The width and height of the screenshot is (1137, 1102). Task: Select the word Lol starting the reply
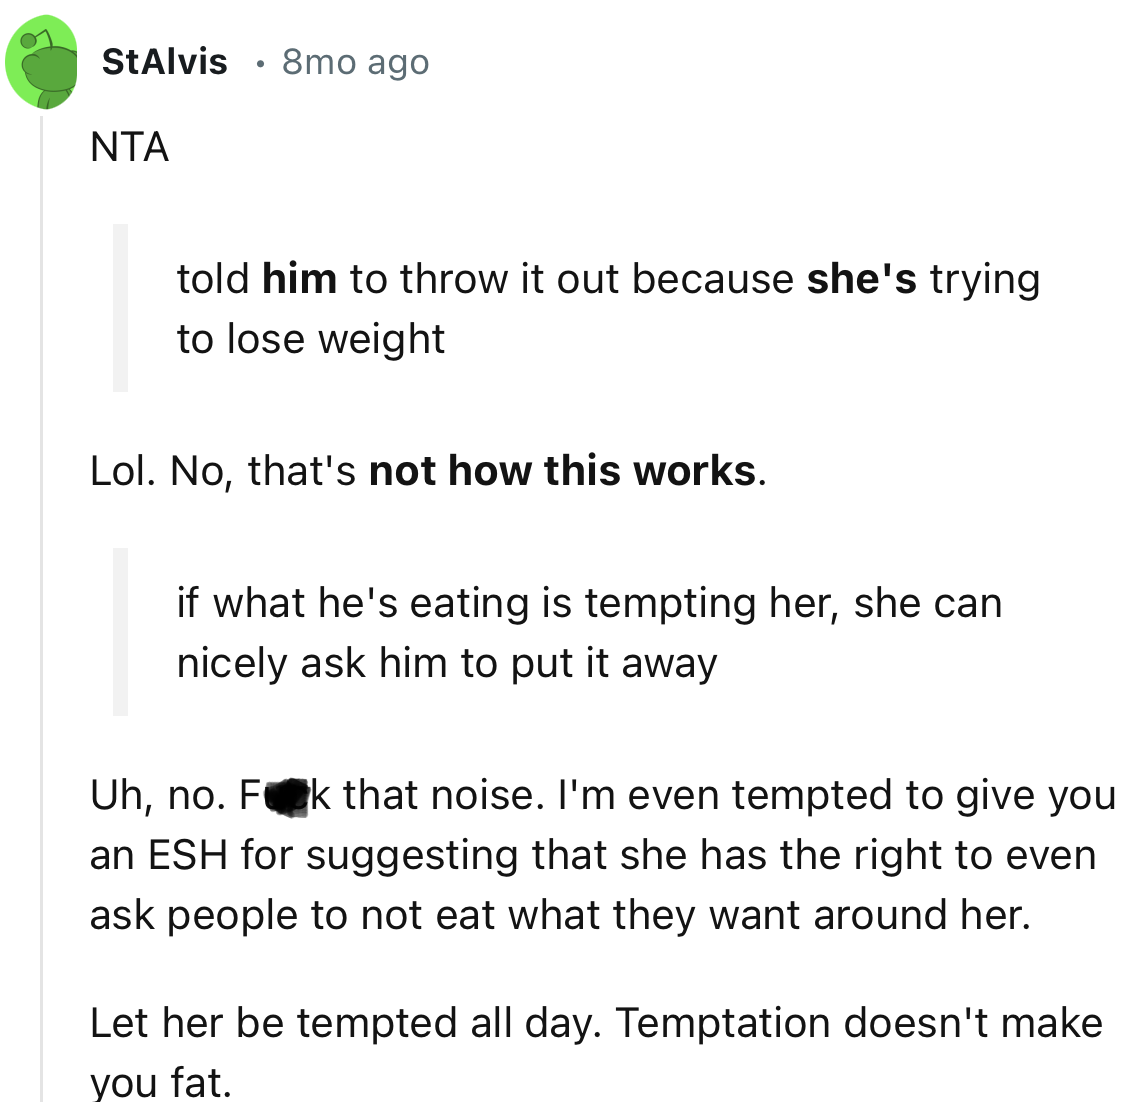[x=119, y=470]
